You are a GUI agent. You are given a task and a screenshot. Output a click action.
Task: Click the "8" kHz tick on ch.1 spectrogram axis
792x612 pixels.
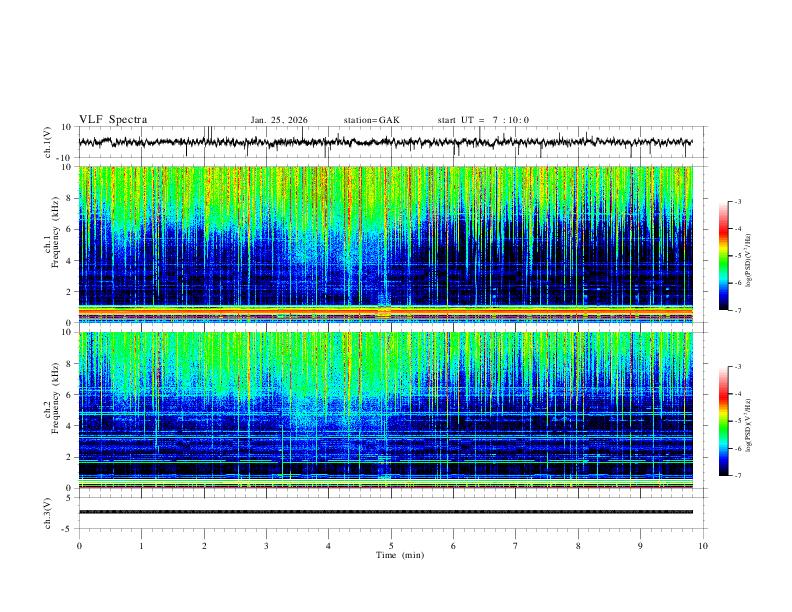point(70,198)
